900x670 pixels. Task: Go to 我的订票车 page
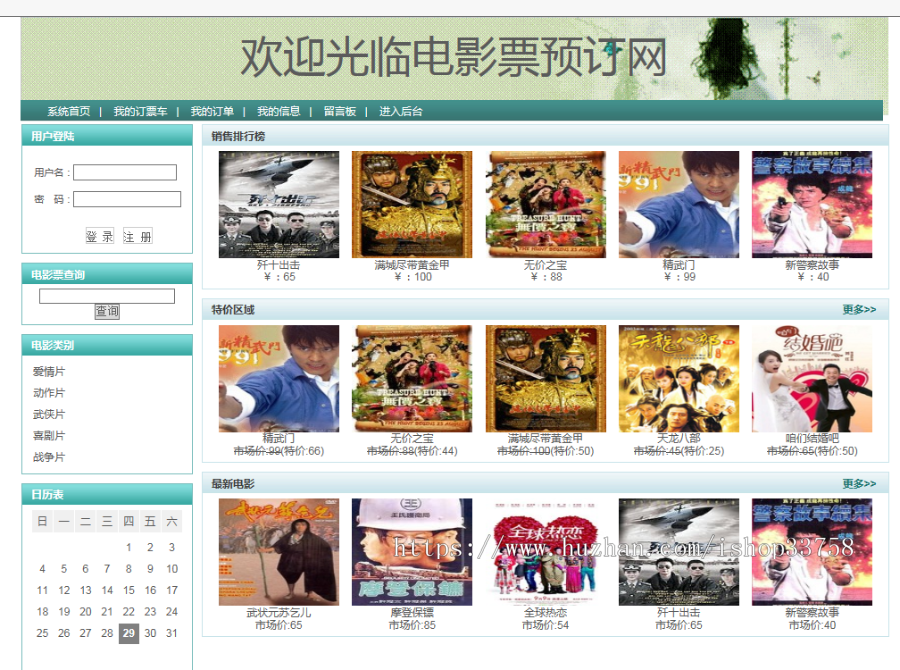(140, 111)
